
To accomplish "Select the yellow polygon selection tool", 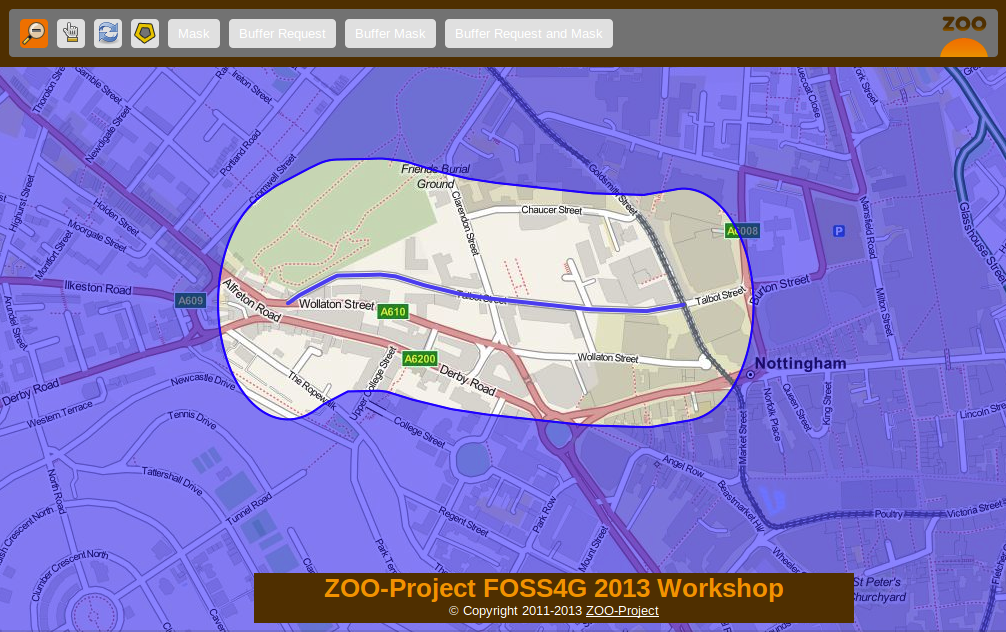I will tap(145, 33).
